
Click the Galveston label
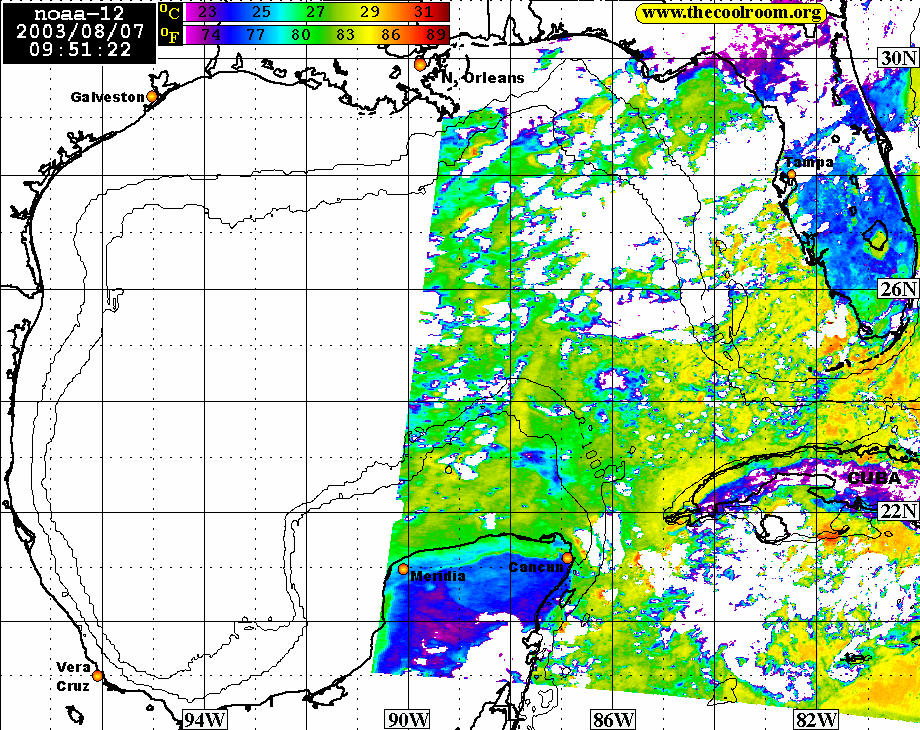tap(107, 97)
